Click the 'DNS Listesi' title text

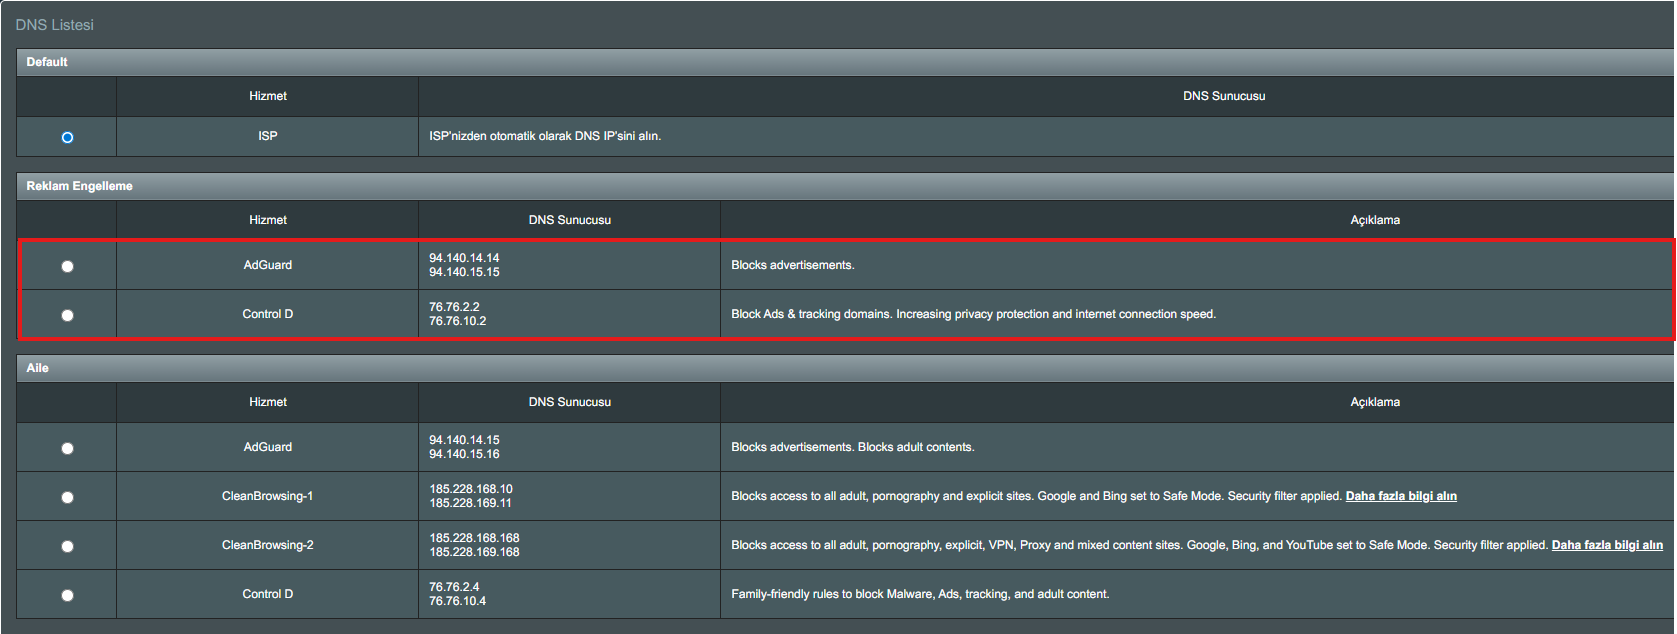coord(55,25)
